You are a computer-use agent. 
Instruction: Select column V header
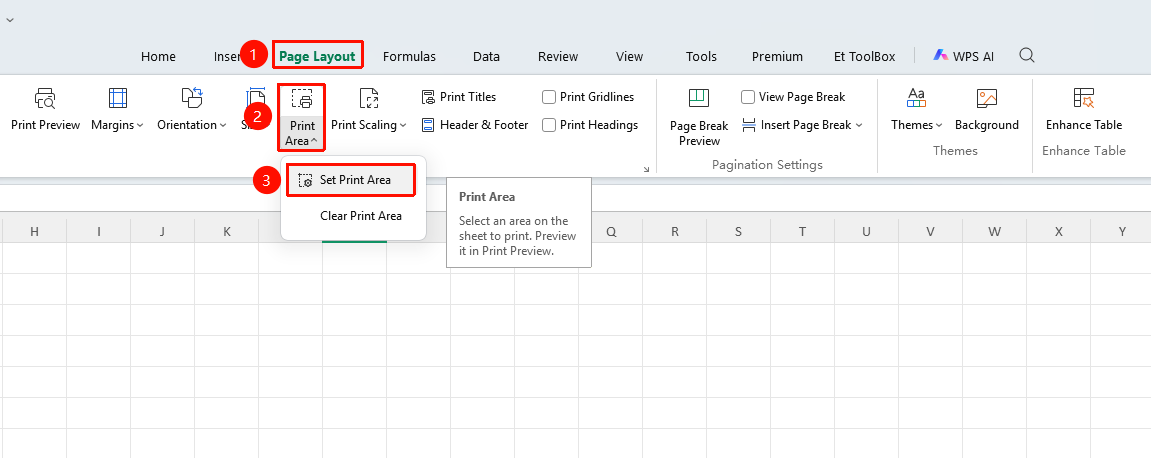pos(930,231)
